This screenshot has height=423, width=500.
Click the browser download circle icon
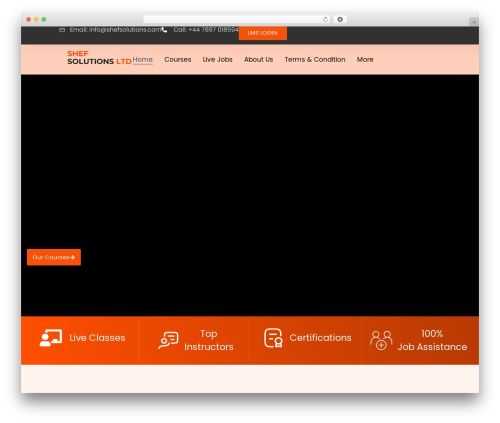point(340,20)
